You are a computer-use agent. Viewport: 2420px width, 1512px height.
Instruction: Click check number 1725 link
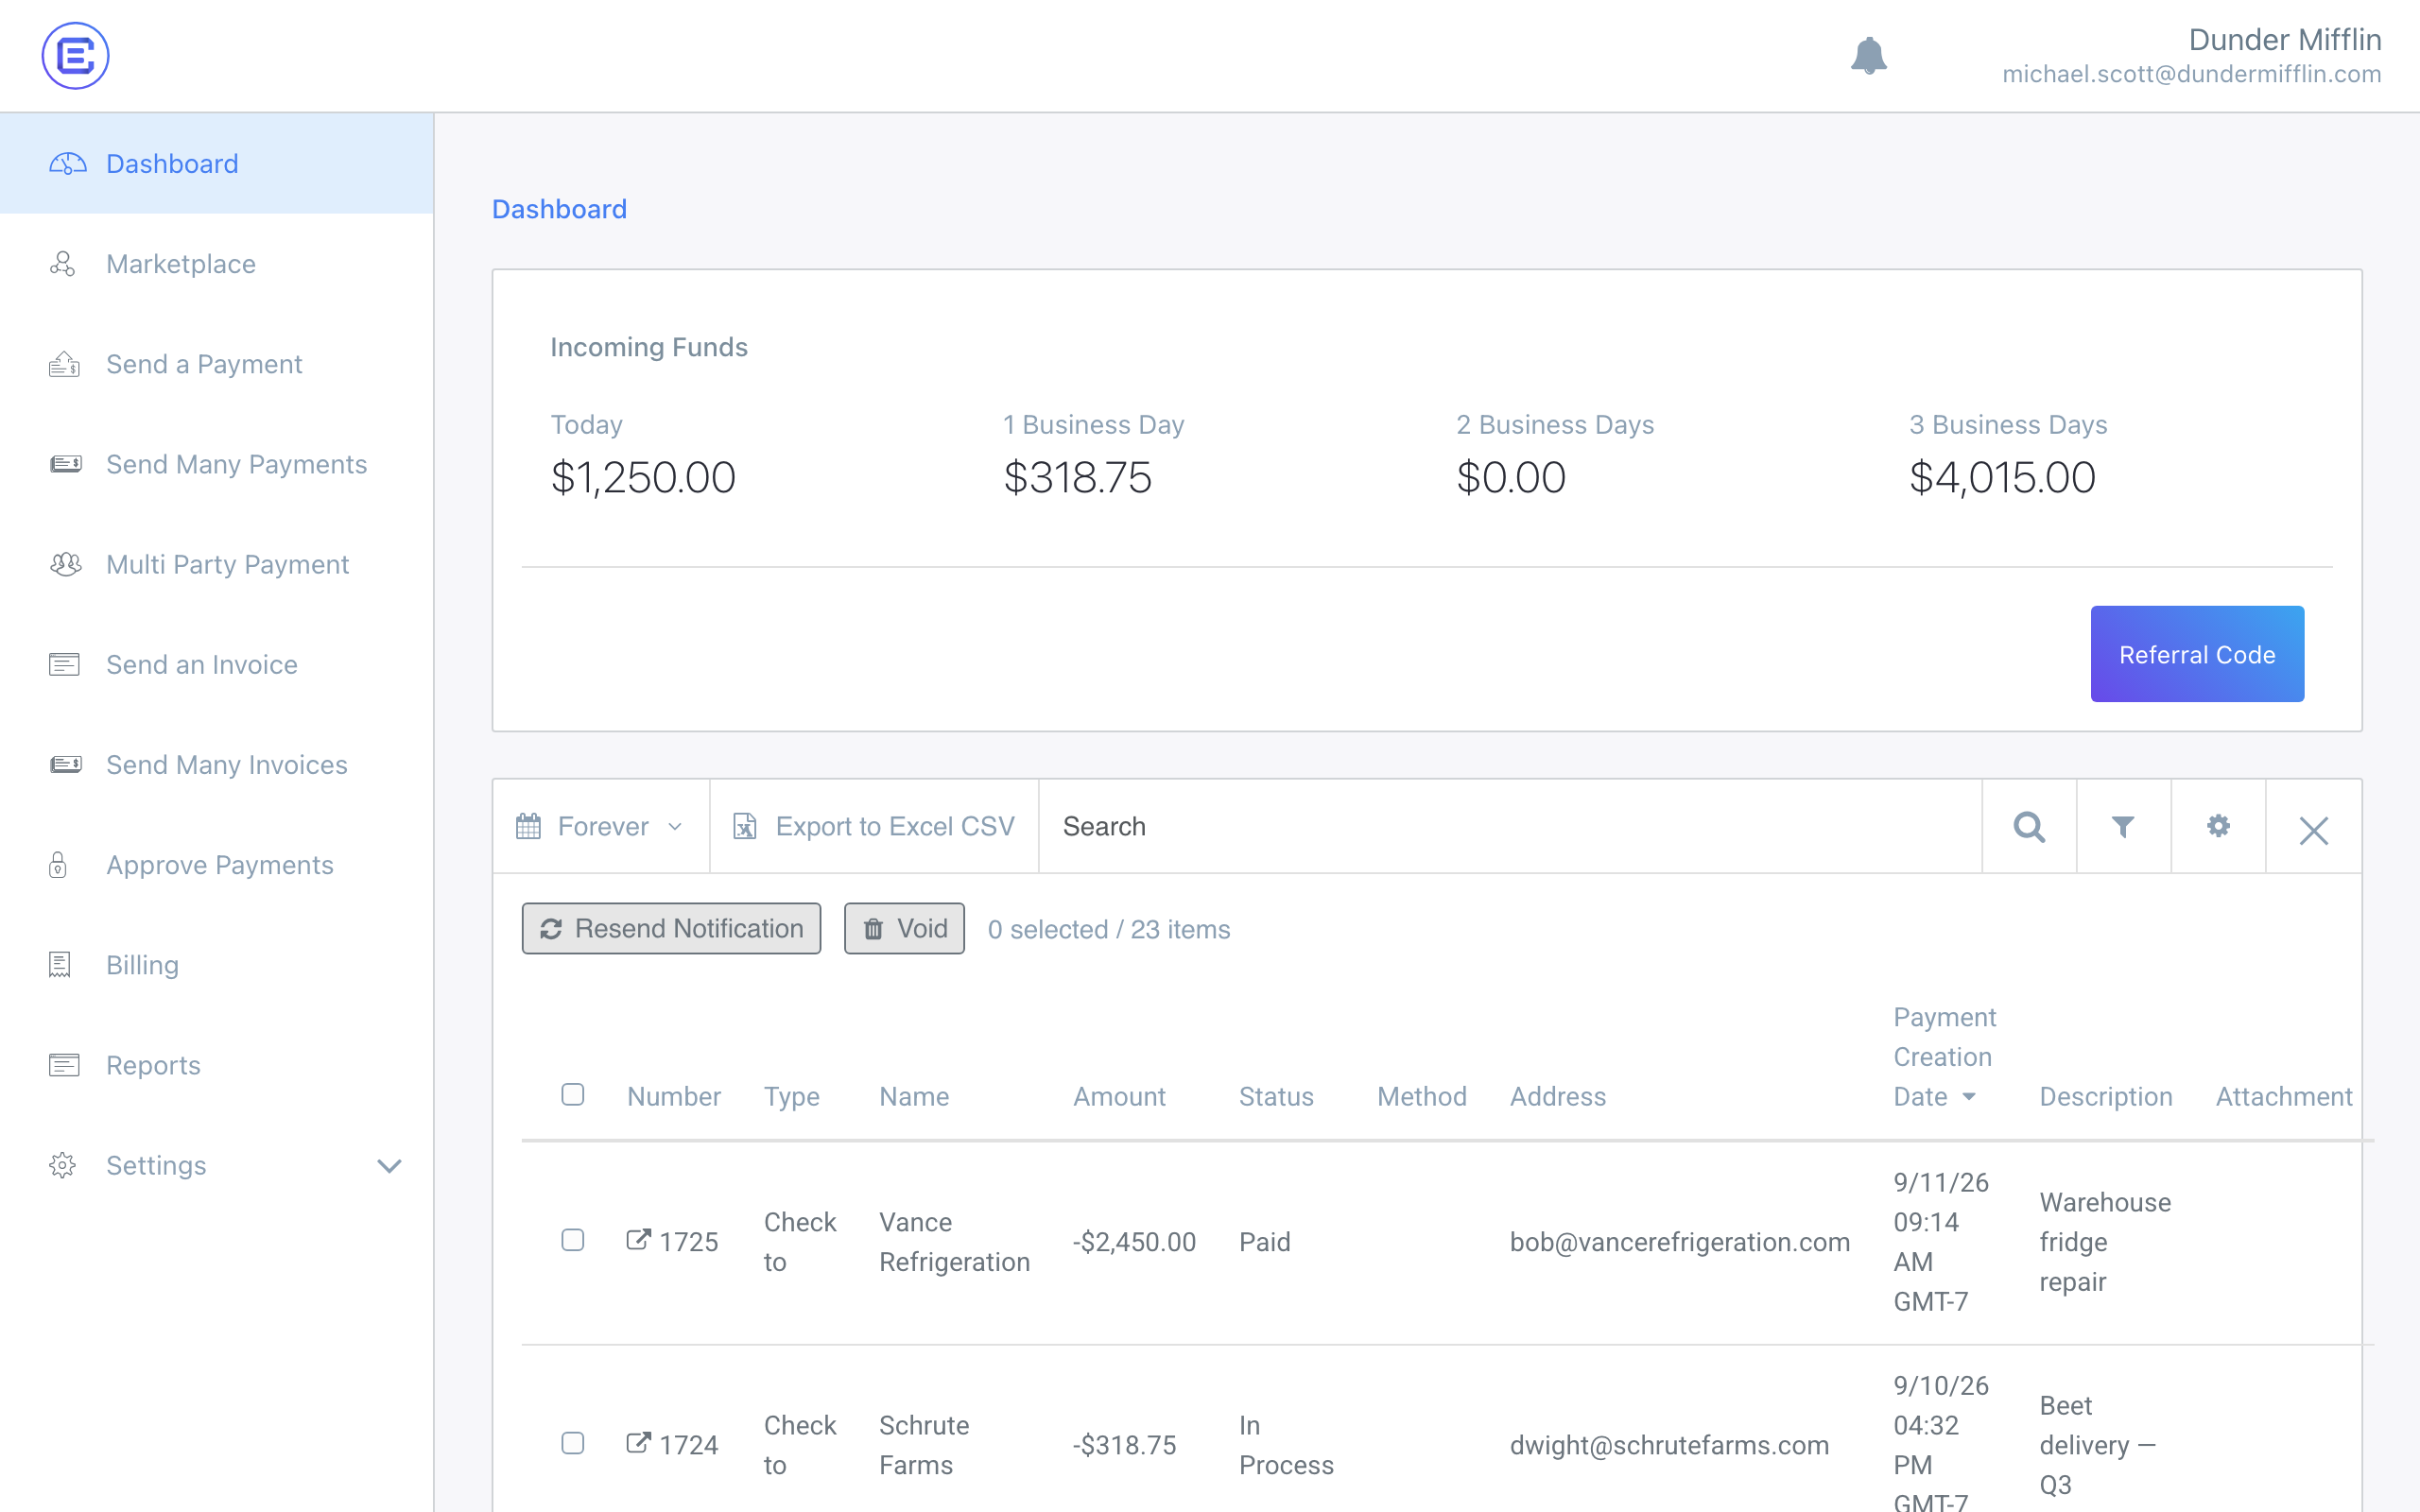coord(688,1242)
